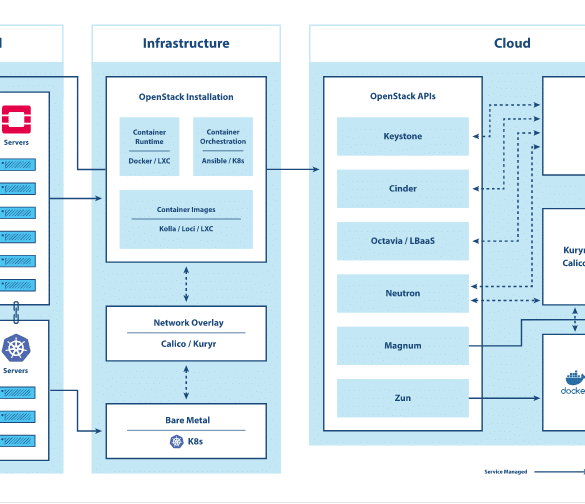The height and width of the screenshot is (504, 585).
Task: Click the Service Managed legend label
Action: pyautogui.click(x=506, y=472)
